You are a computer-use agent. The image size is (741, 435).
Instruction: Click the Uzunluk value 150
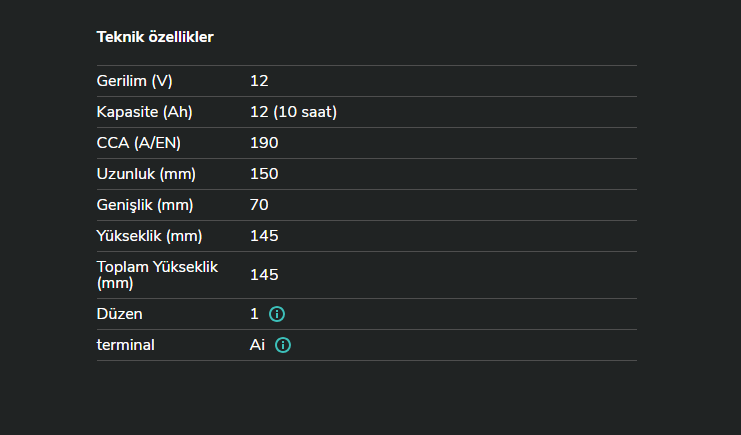[x=264, y=174]
